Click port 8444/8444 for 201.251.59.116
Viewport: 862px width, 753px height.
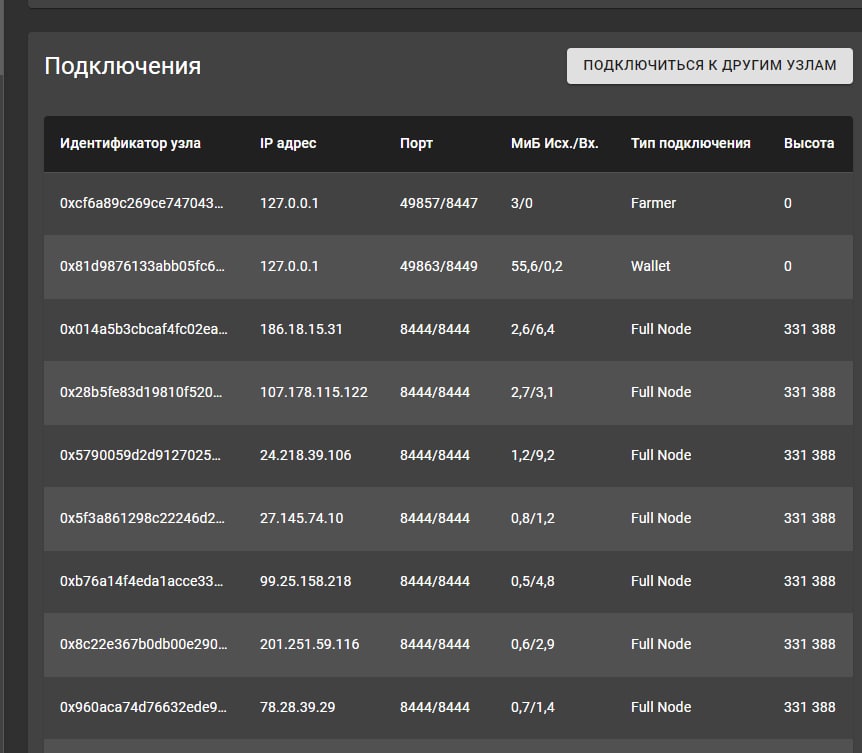(435, 644)
